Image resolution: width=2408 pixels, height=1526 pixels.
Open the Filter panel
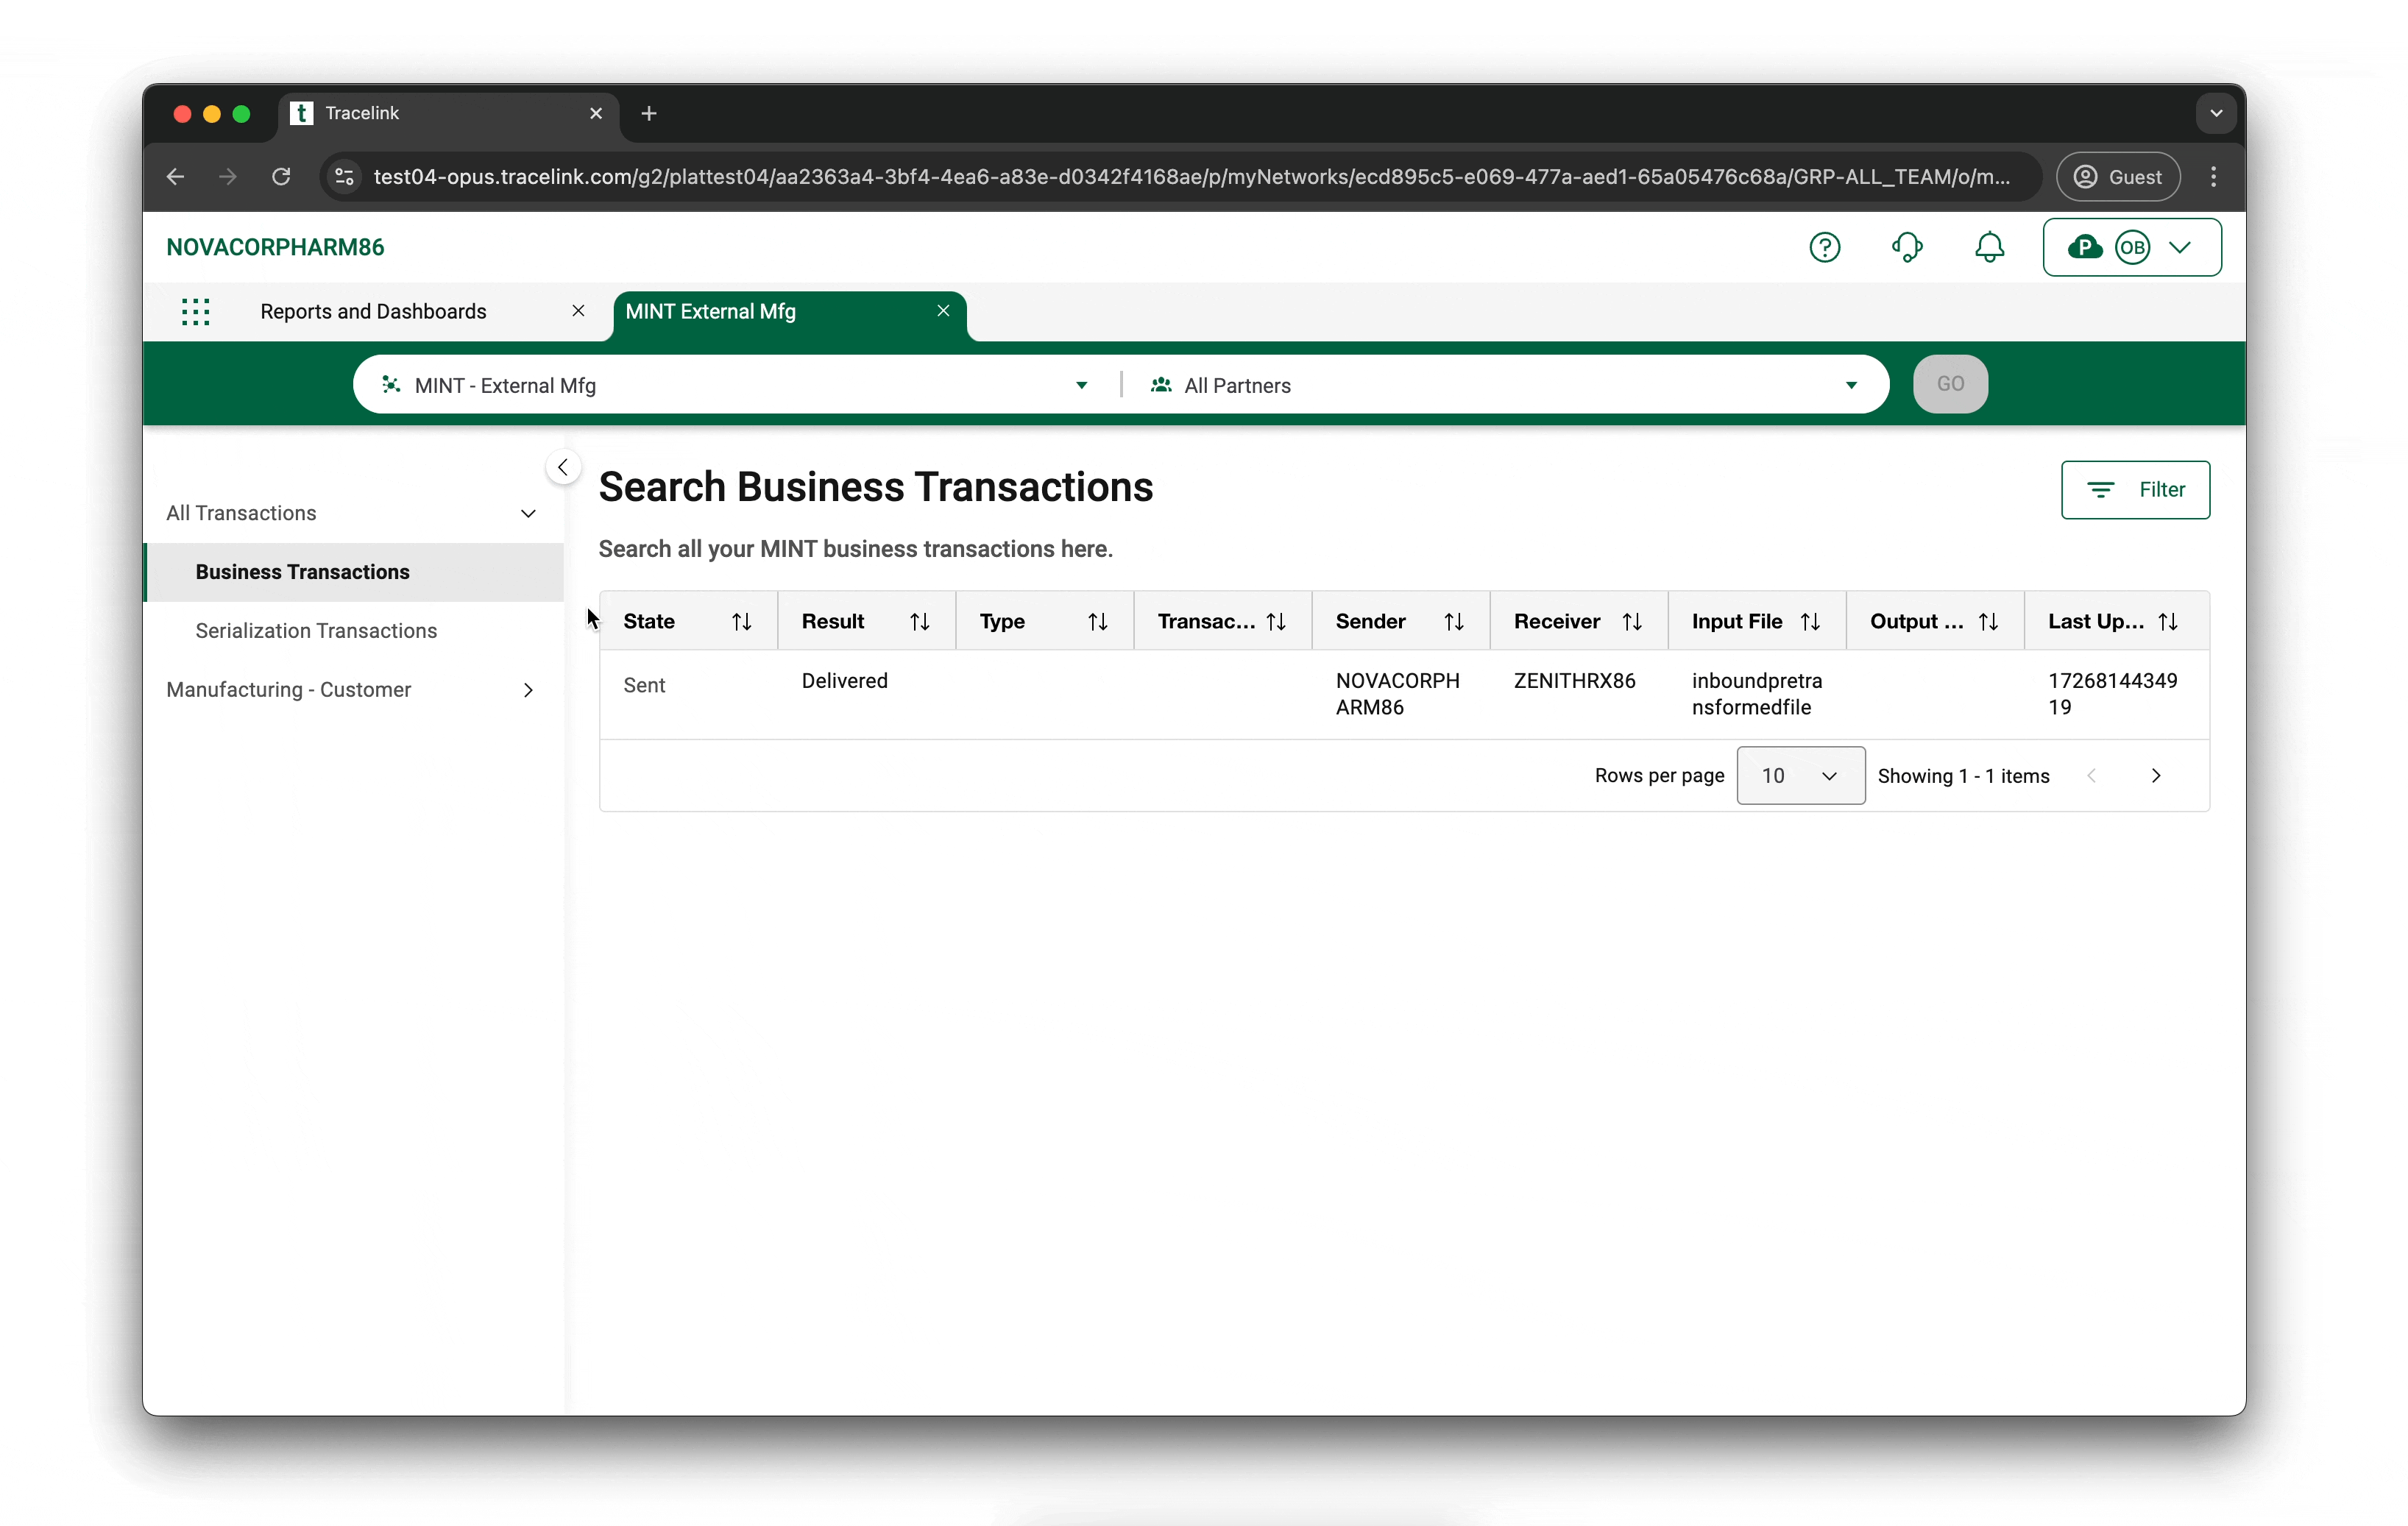pyautogui.click(x=2134, y=490)
